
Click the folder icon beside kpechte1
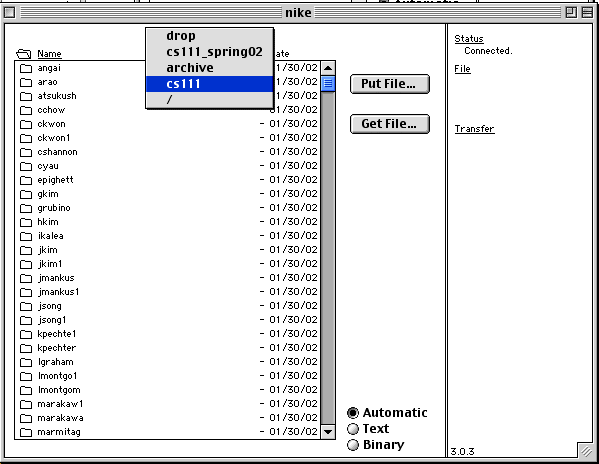tap(26, 335)
